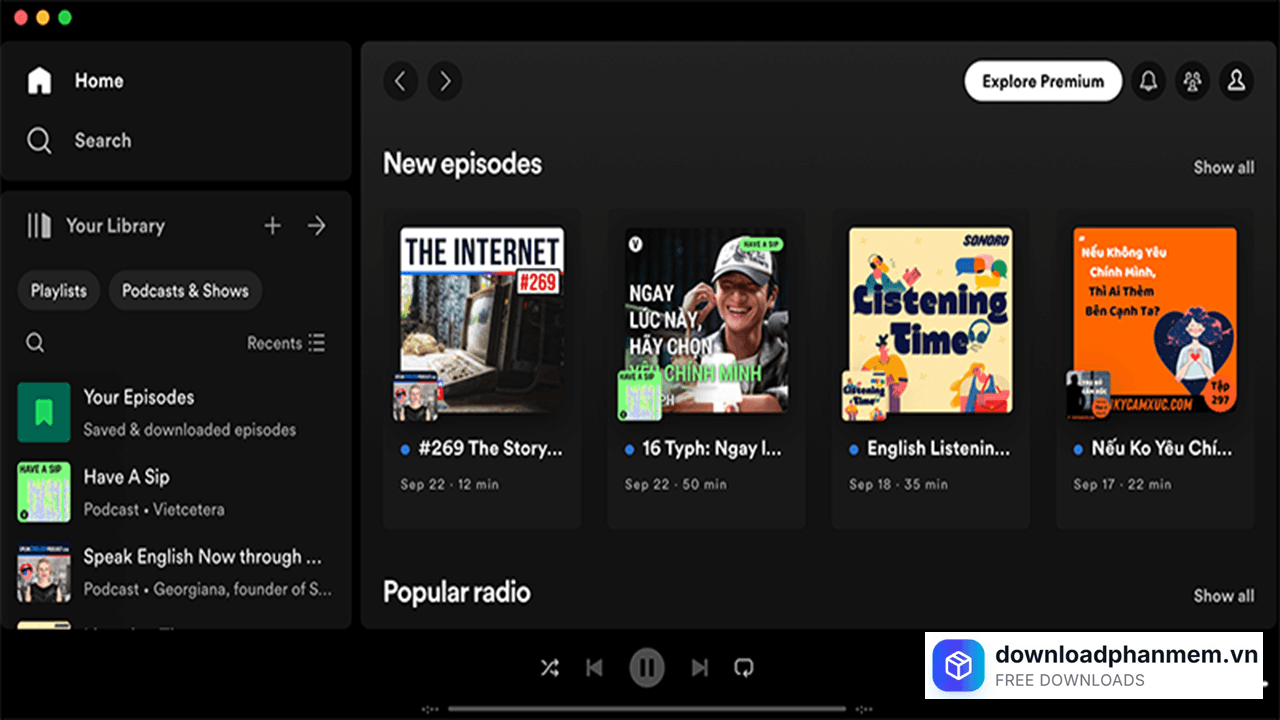This screenshot has width=1280, height=720.
Task: Pause the current playback
Action: (x=646, y=667)
